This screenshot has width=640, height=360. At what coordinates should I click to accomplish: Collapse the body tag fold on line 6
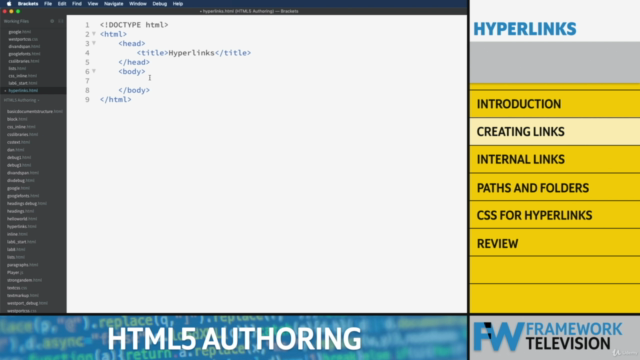click(x=94, y=71)
